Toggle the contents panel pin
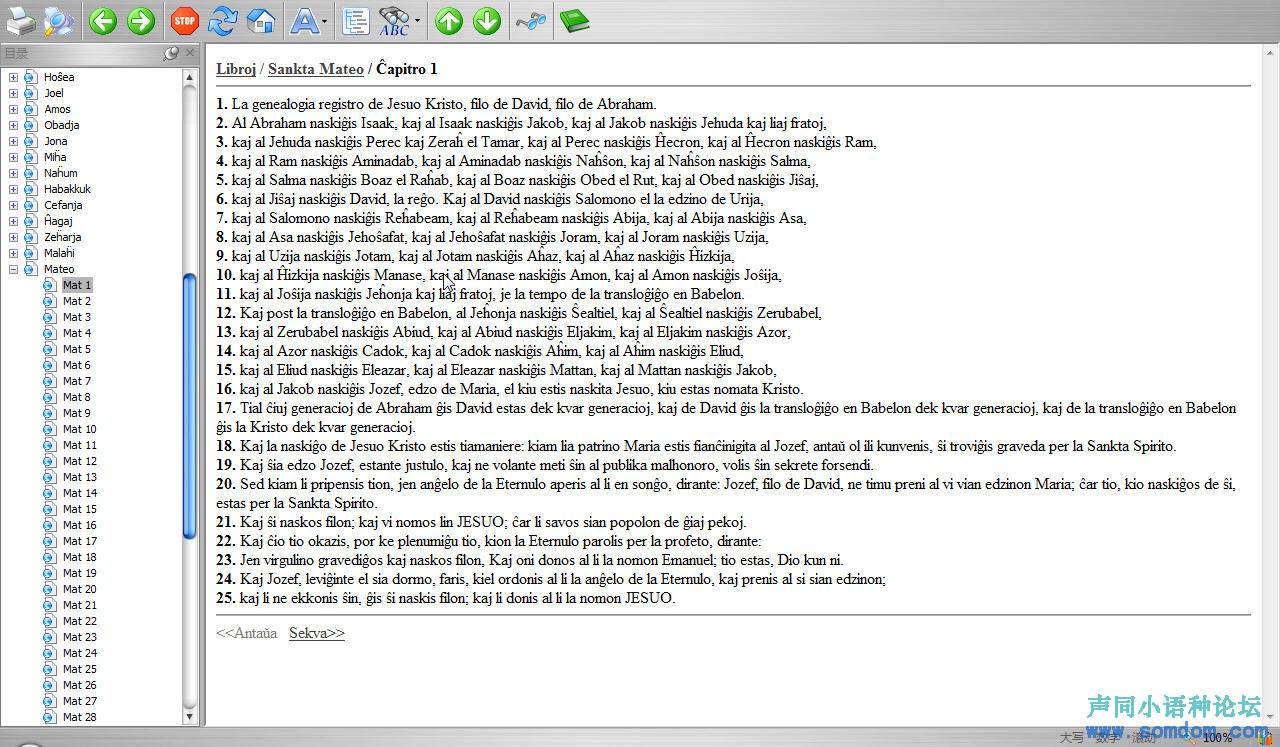Viewport: 1280px width, 747px height. click(171, 53)
